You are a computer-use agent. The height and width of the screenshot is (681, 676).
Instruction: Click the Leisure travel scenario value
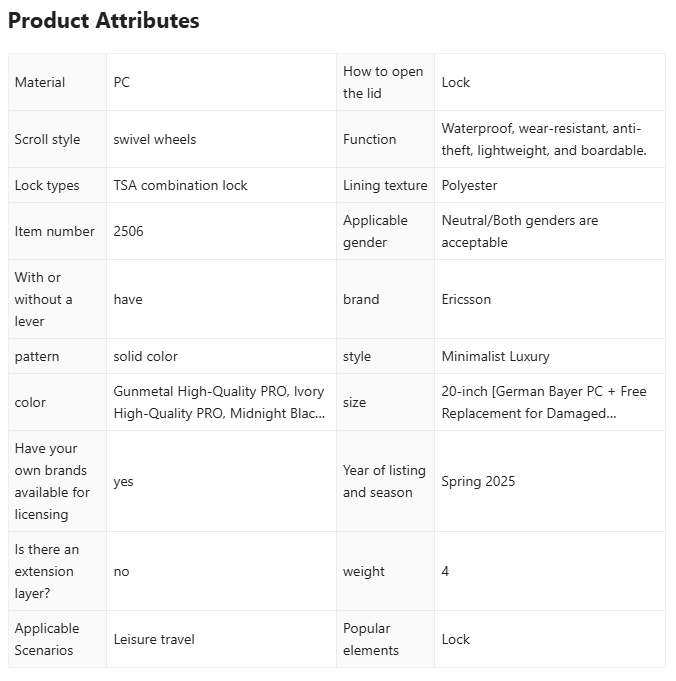[x=154, y=639]
